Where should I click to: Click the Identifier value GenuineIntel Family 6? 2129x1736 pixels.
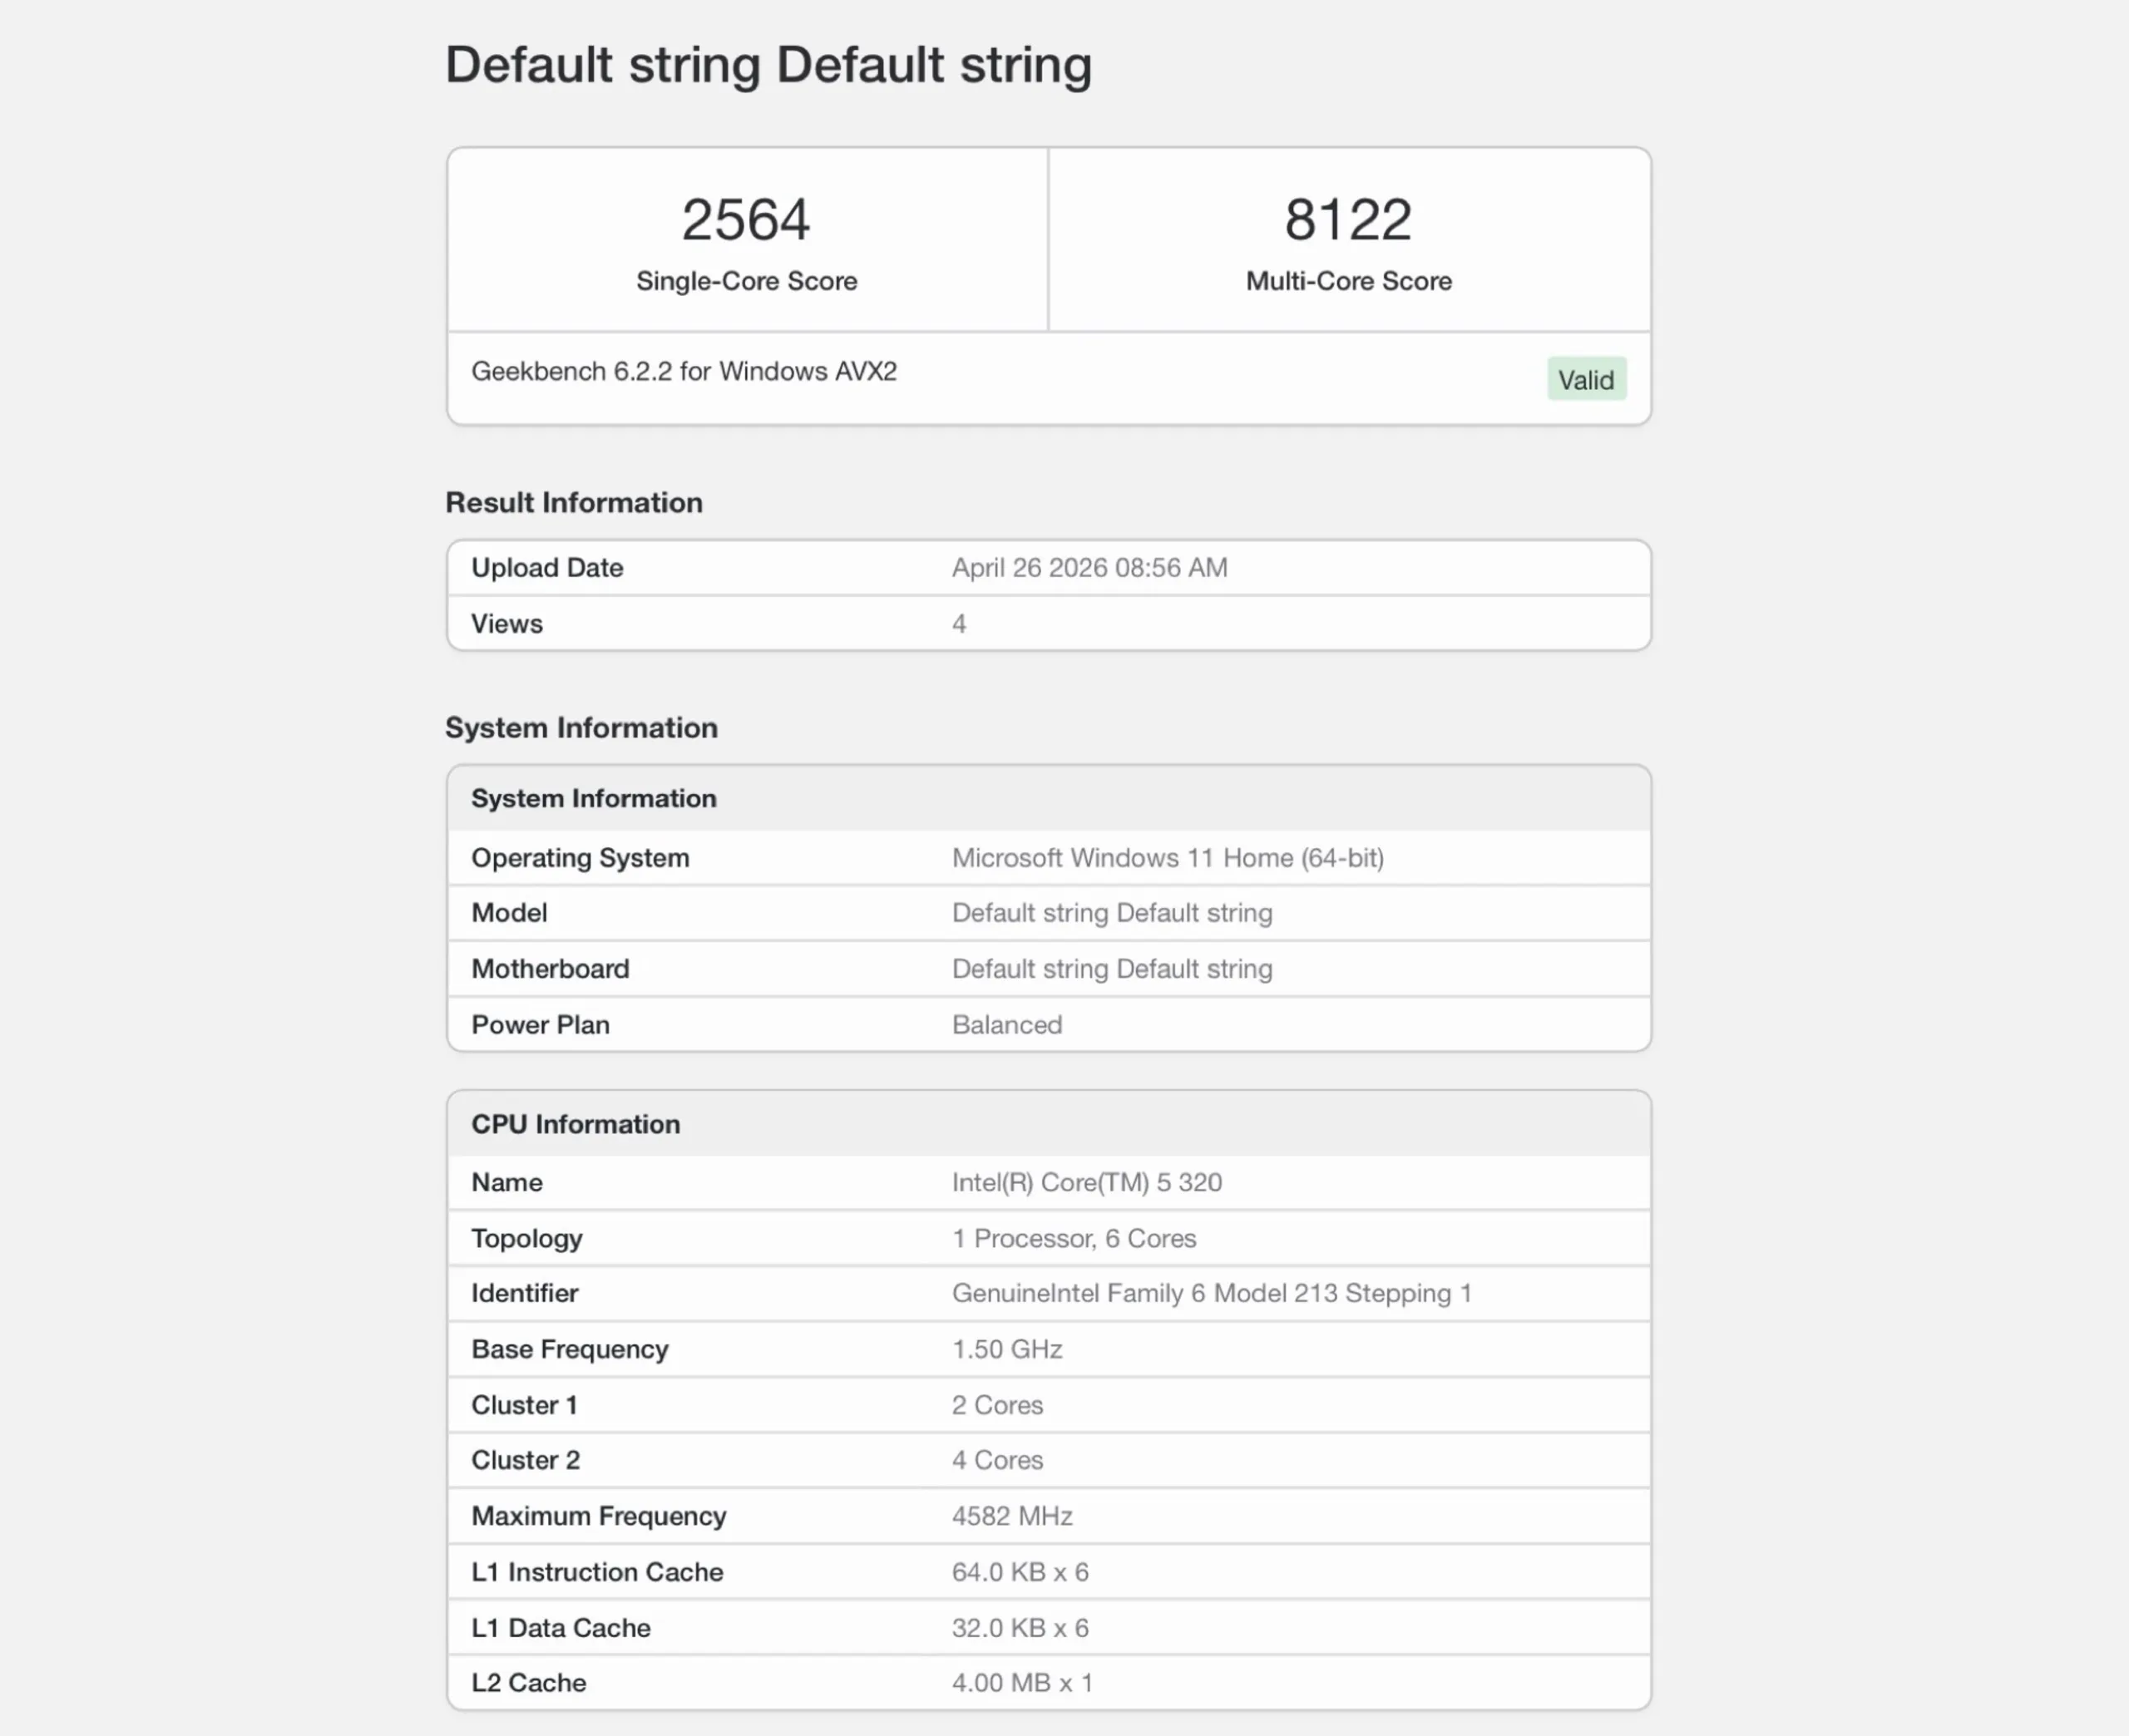coord(1211,1294)
